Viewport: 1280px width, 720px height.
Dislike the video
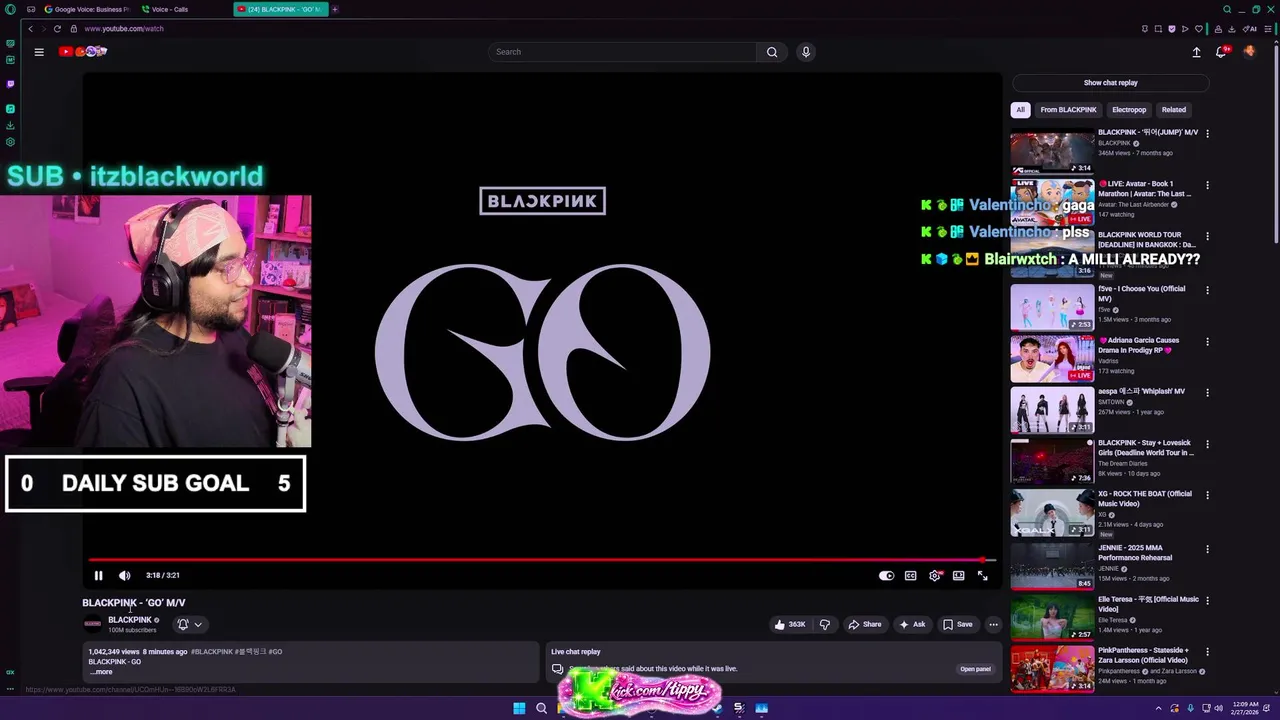[x=825, y=624]
